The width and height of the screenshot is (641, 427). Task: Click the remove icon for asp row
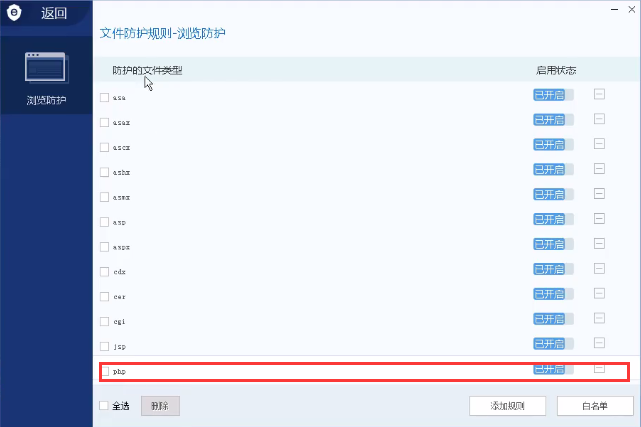pyautogui.click(x=599, y=220)
